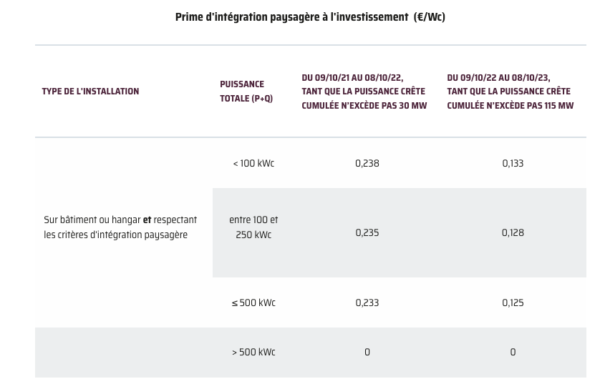Screen dimensions: 600x389
Task: Click the value 0,238
Action: [x=367, y=163]
